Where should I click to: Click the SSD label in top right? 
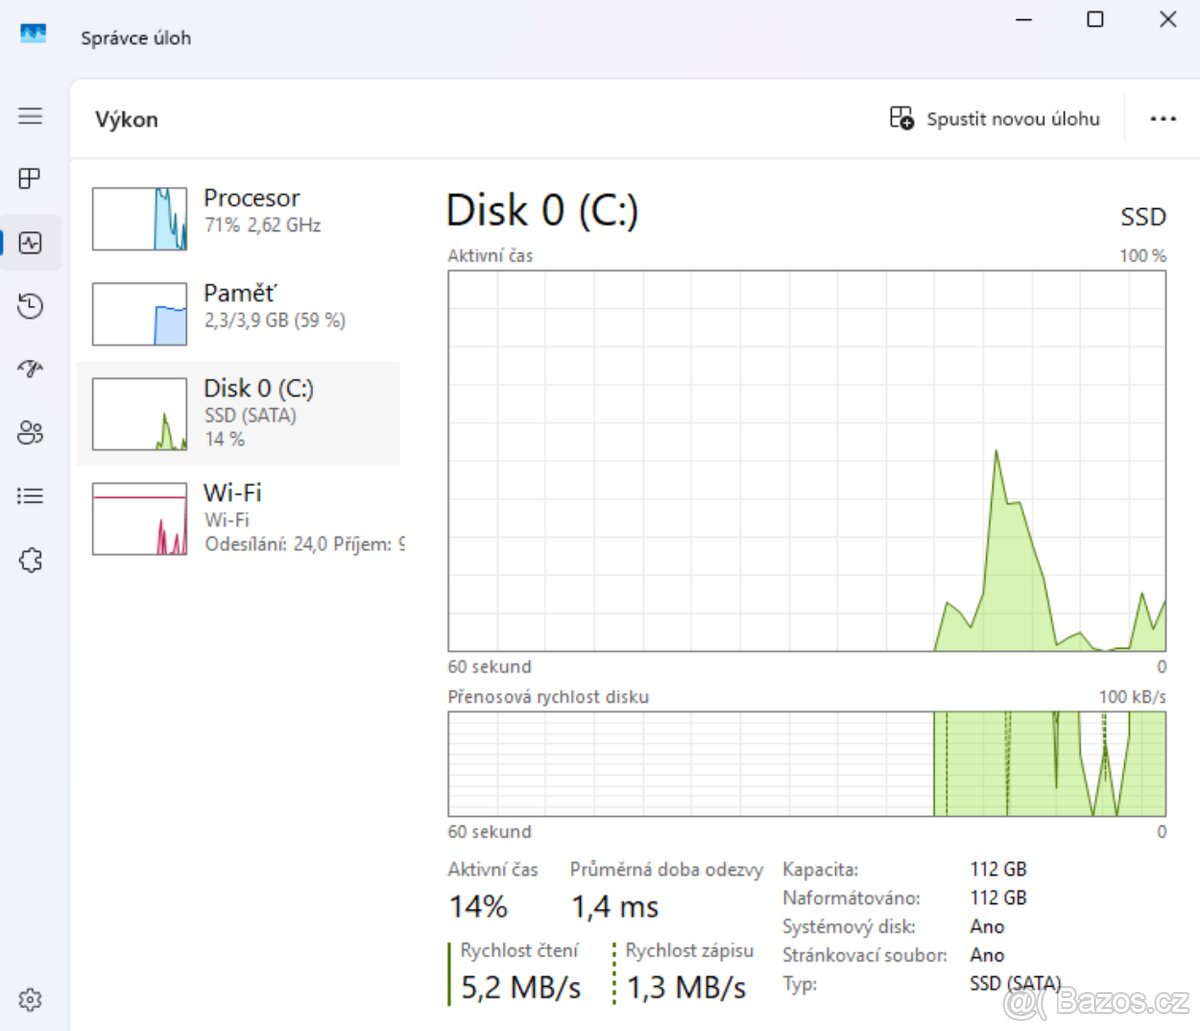[x=1143, y=216]
